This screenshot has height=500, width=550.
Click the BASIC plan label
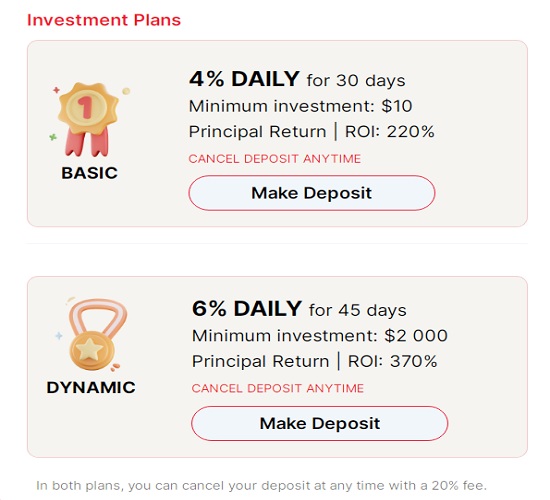click(89, 173)
